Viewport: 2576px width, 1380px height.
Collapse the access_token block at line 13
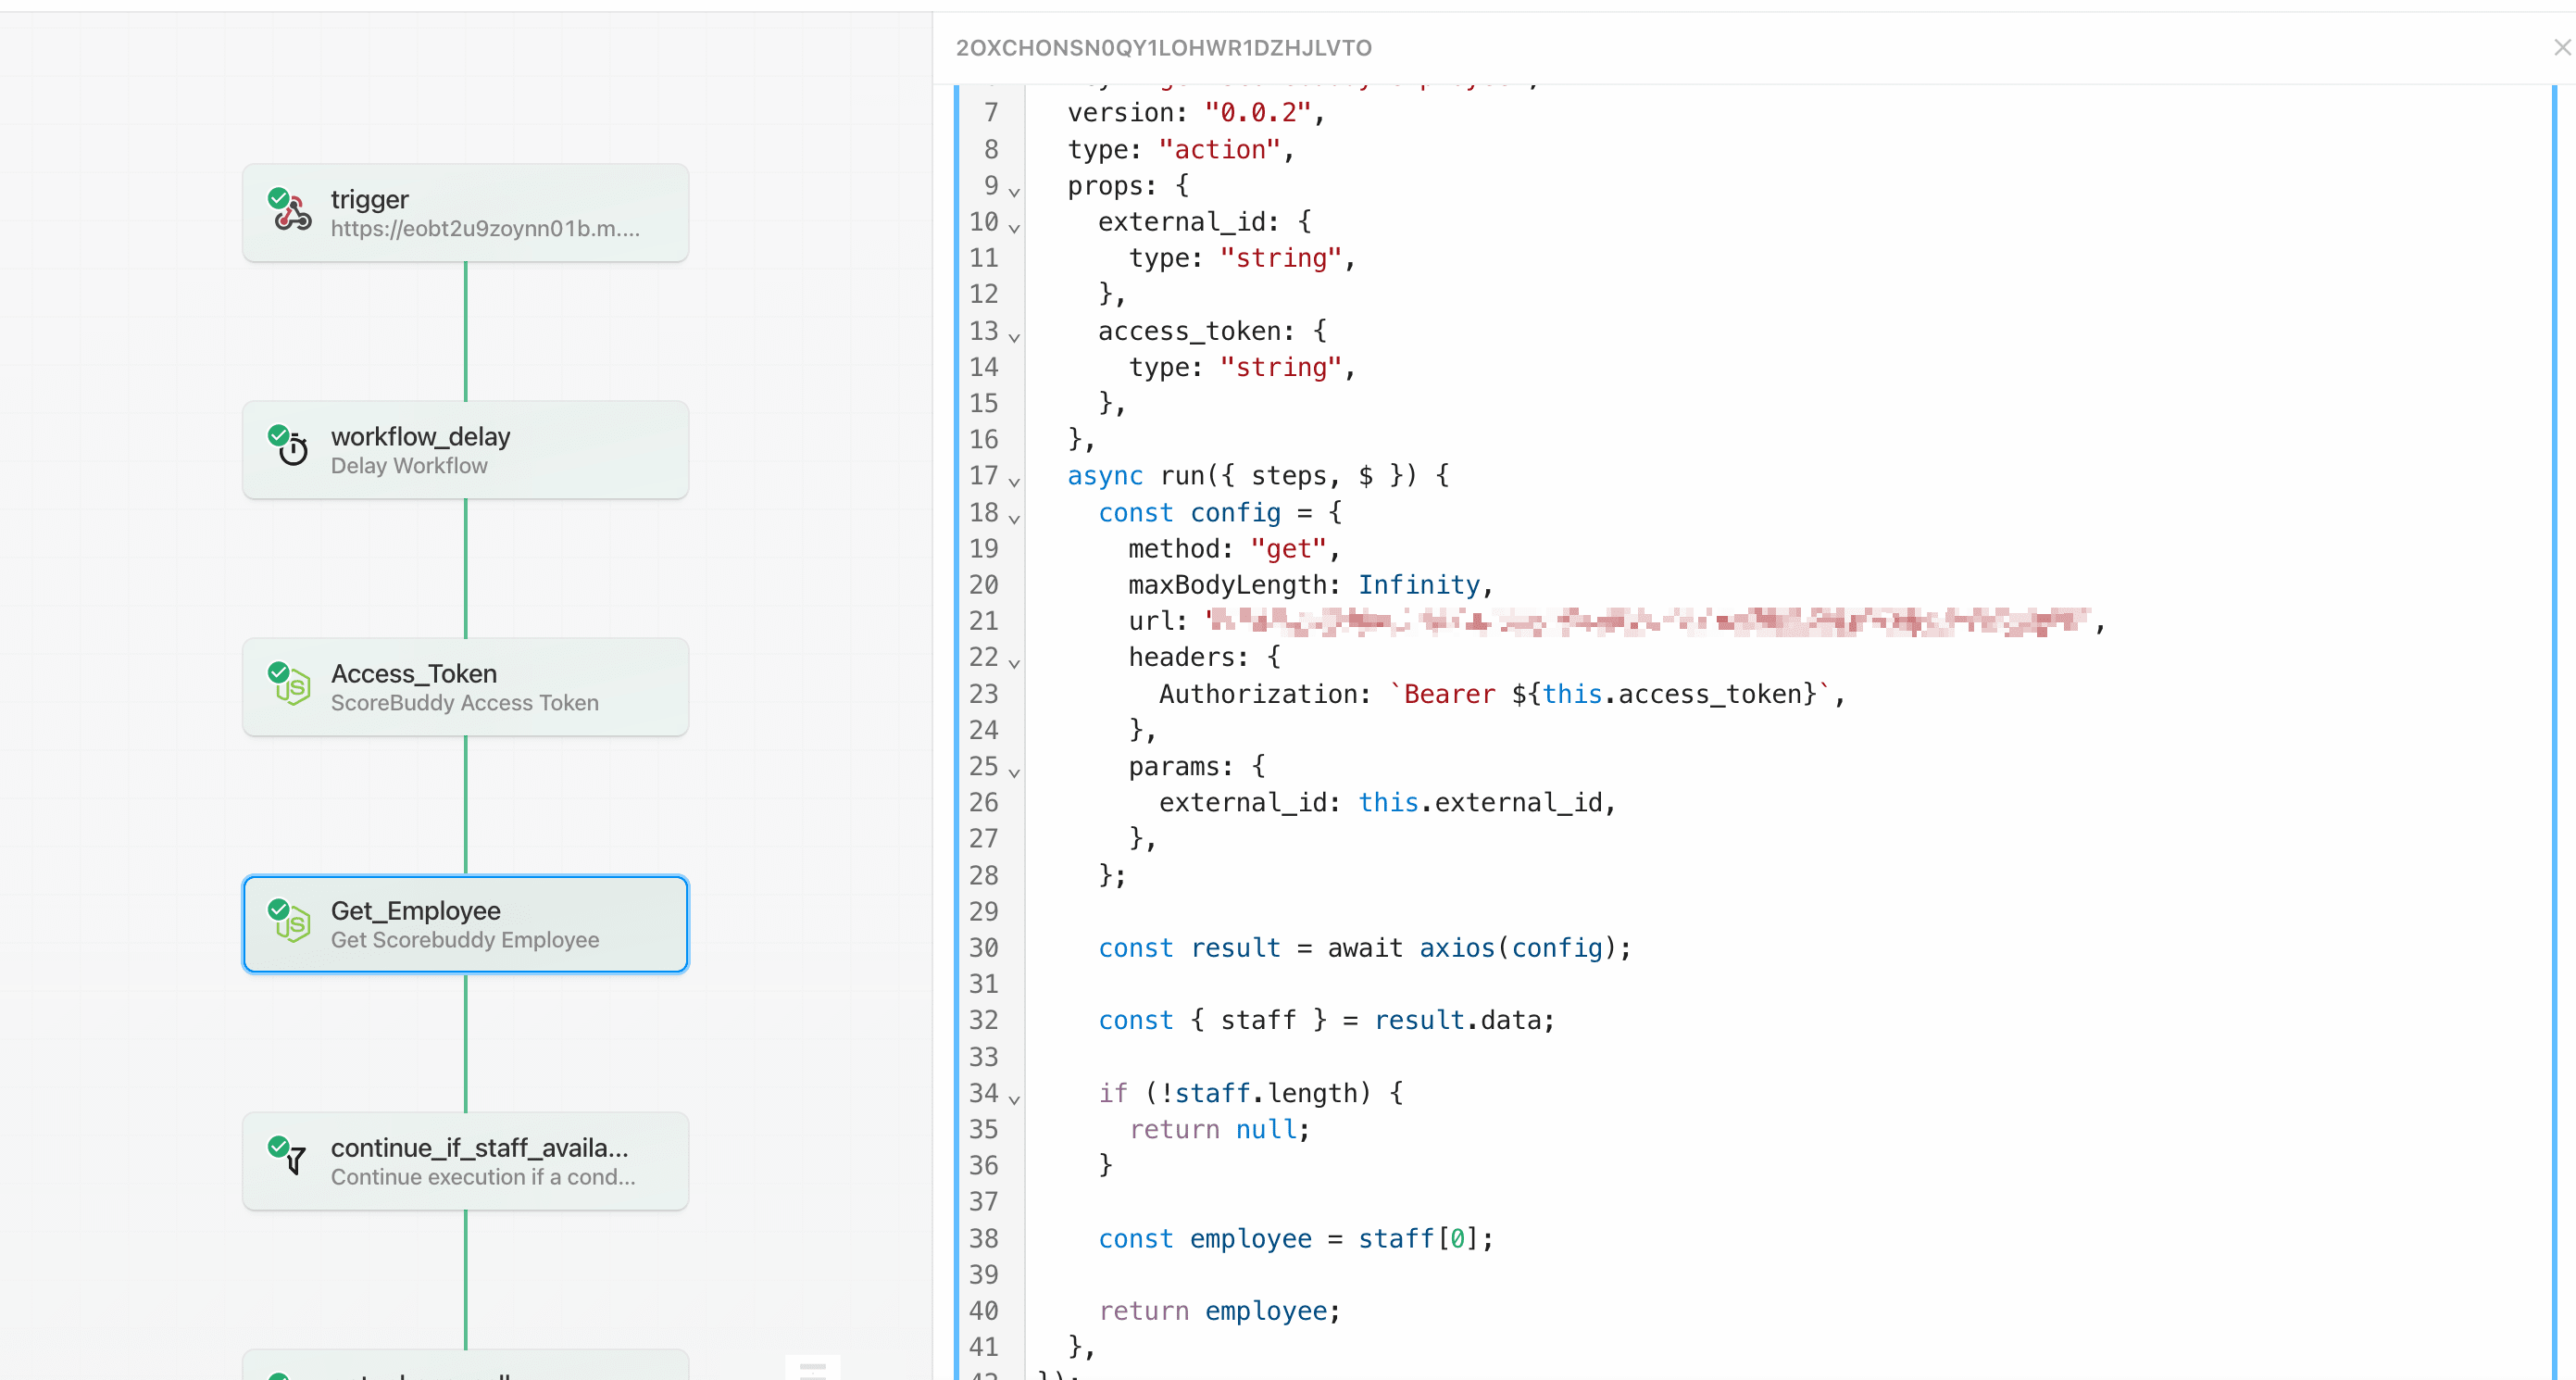(1014, 336)
